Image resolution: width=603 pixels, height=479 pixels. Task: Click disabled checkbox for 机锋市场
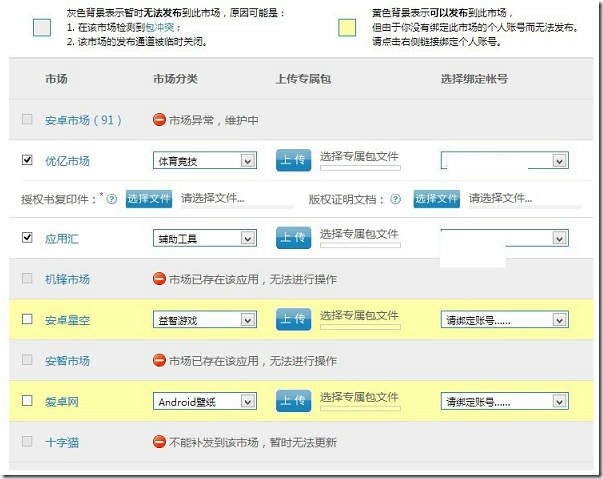(x=27, y=278)
